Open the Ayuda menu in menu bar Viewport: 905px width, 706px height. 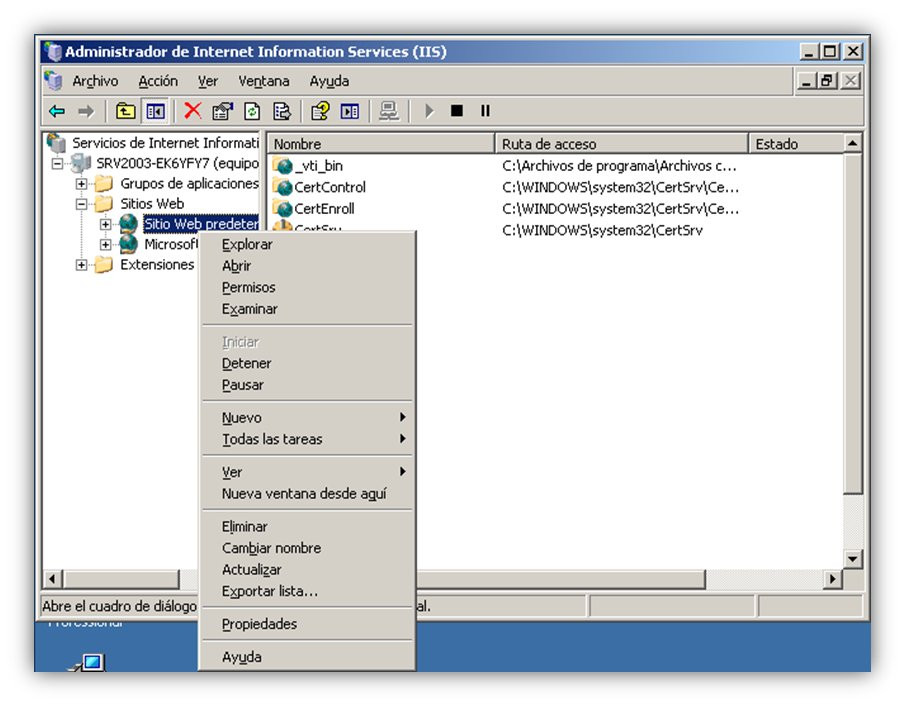tap(329, 81)
